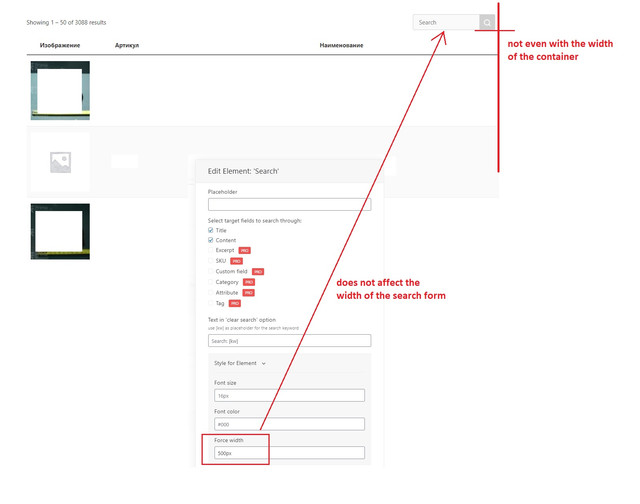Viewport: 640px width, 504px height.
Task: Click the Edit Element: 'Search' heading
Action: (x=243, y=171)
